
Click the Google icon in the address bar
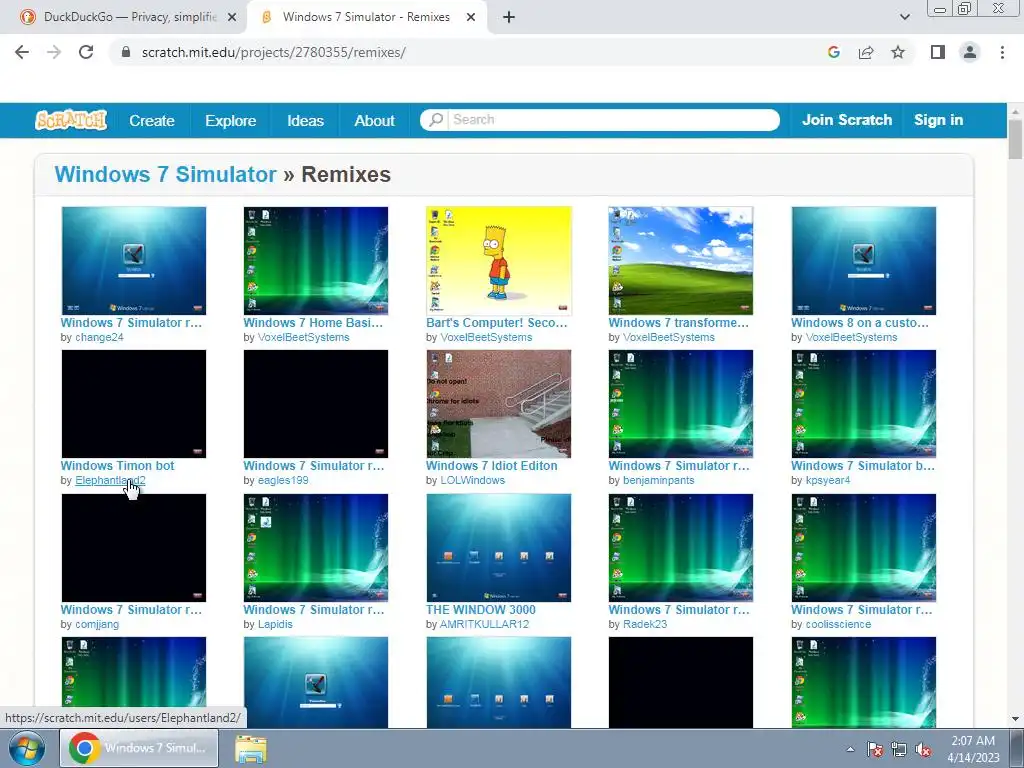[833, 52]
